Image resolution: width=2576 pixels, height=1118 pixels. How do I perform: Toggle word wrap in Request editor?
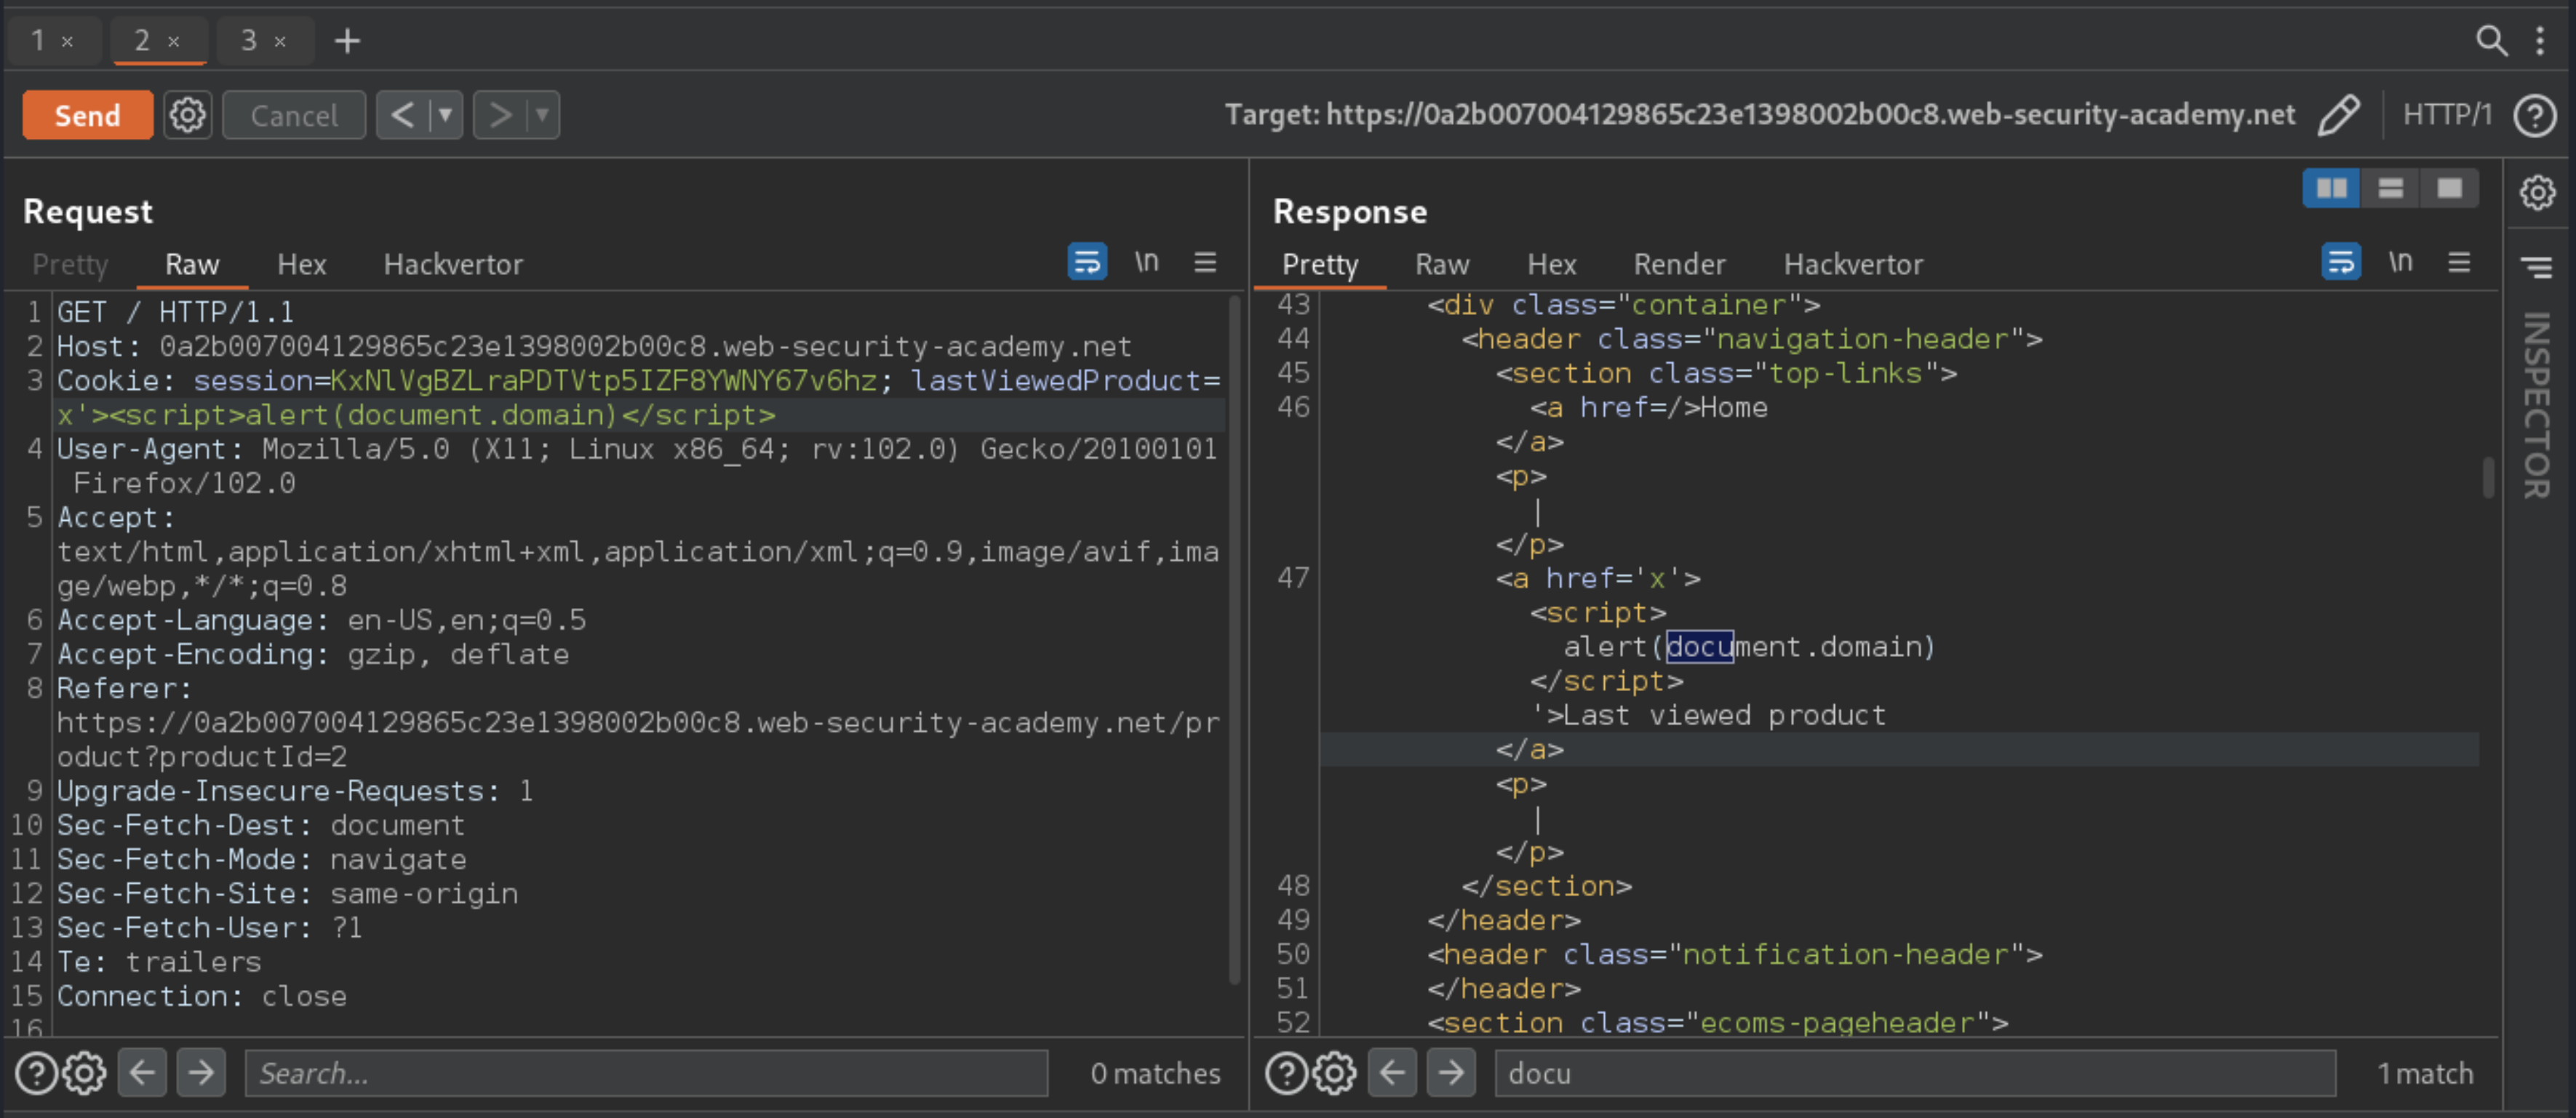[x=1087, y=262]
